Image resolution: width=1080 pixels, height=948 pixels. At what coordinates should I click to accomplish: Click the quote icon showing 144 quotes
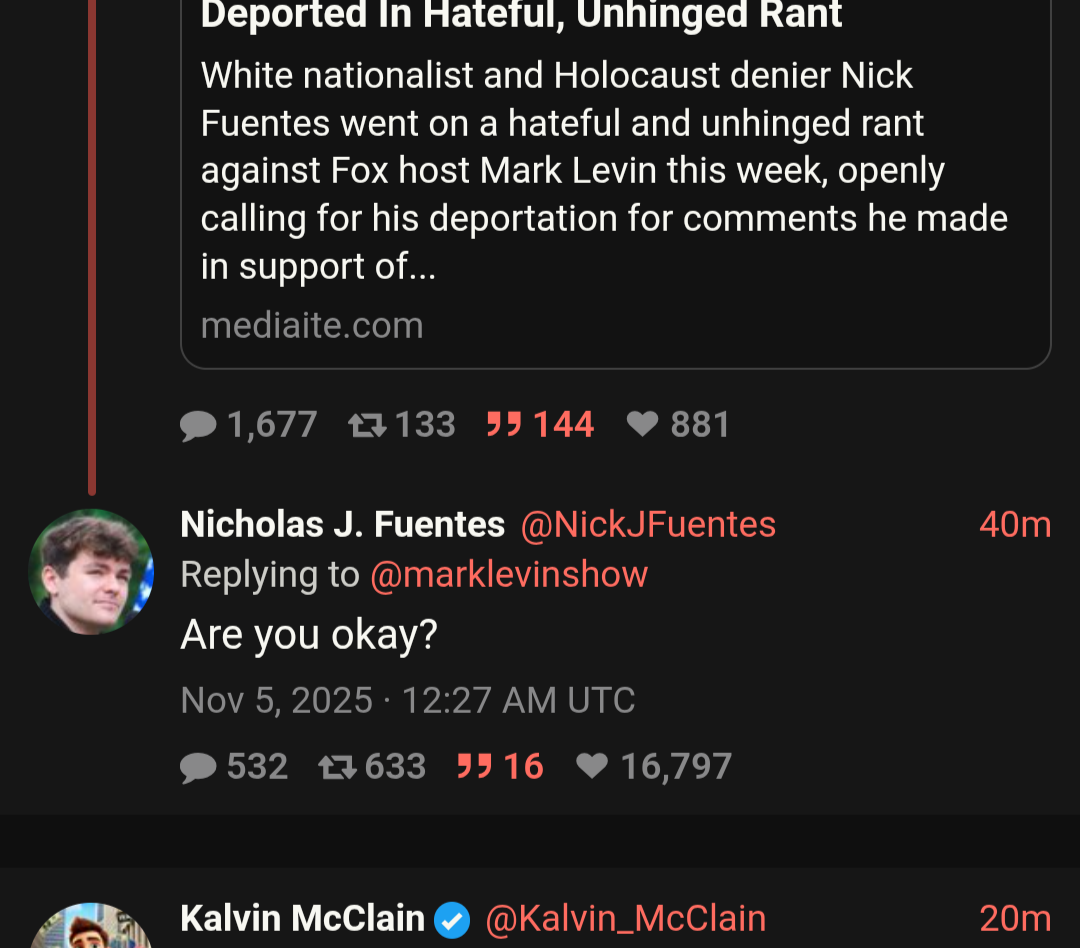[505, 426]
